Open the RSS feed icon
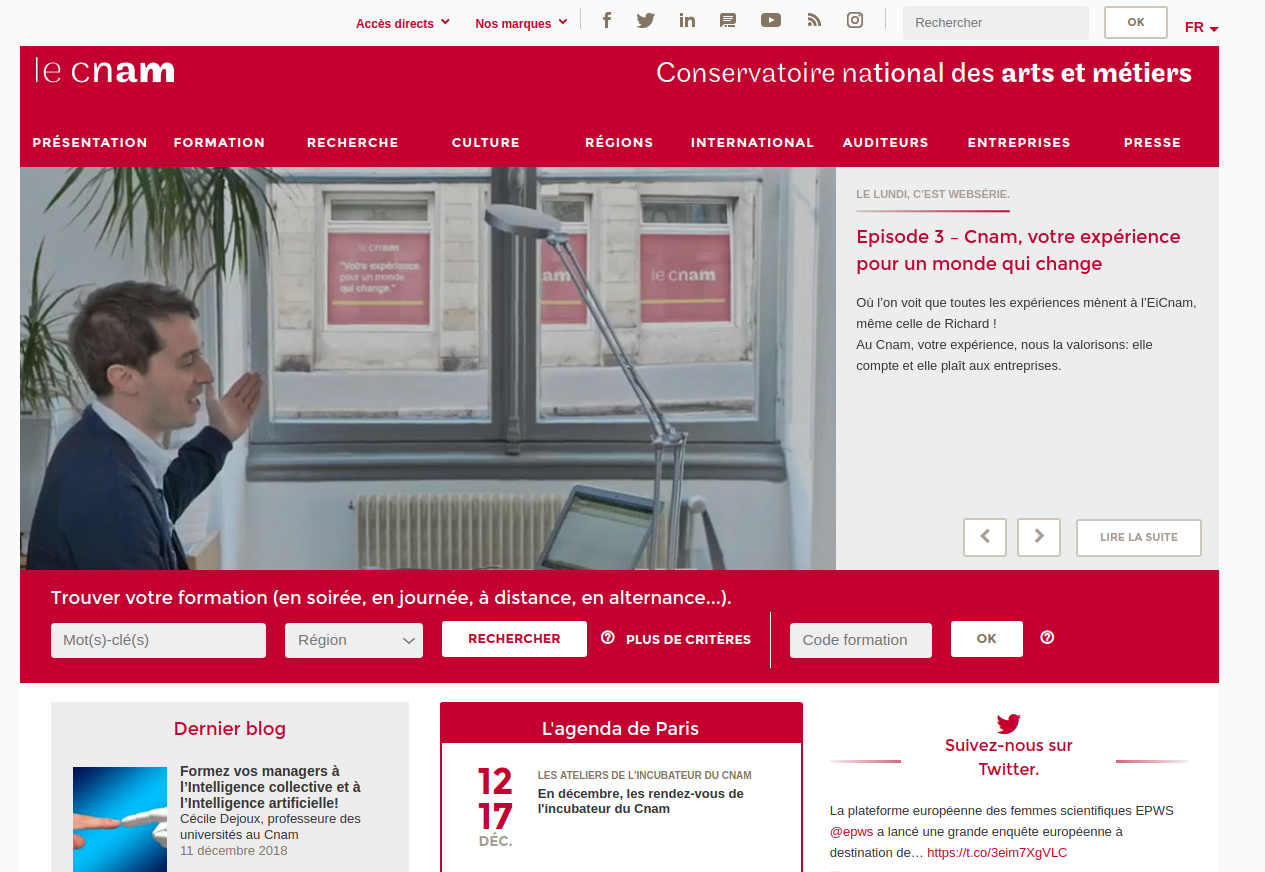This screenshot has height=872, width=1265. click(x=814, y=20)
